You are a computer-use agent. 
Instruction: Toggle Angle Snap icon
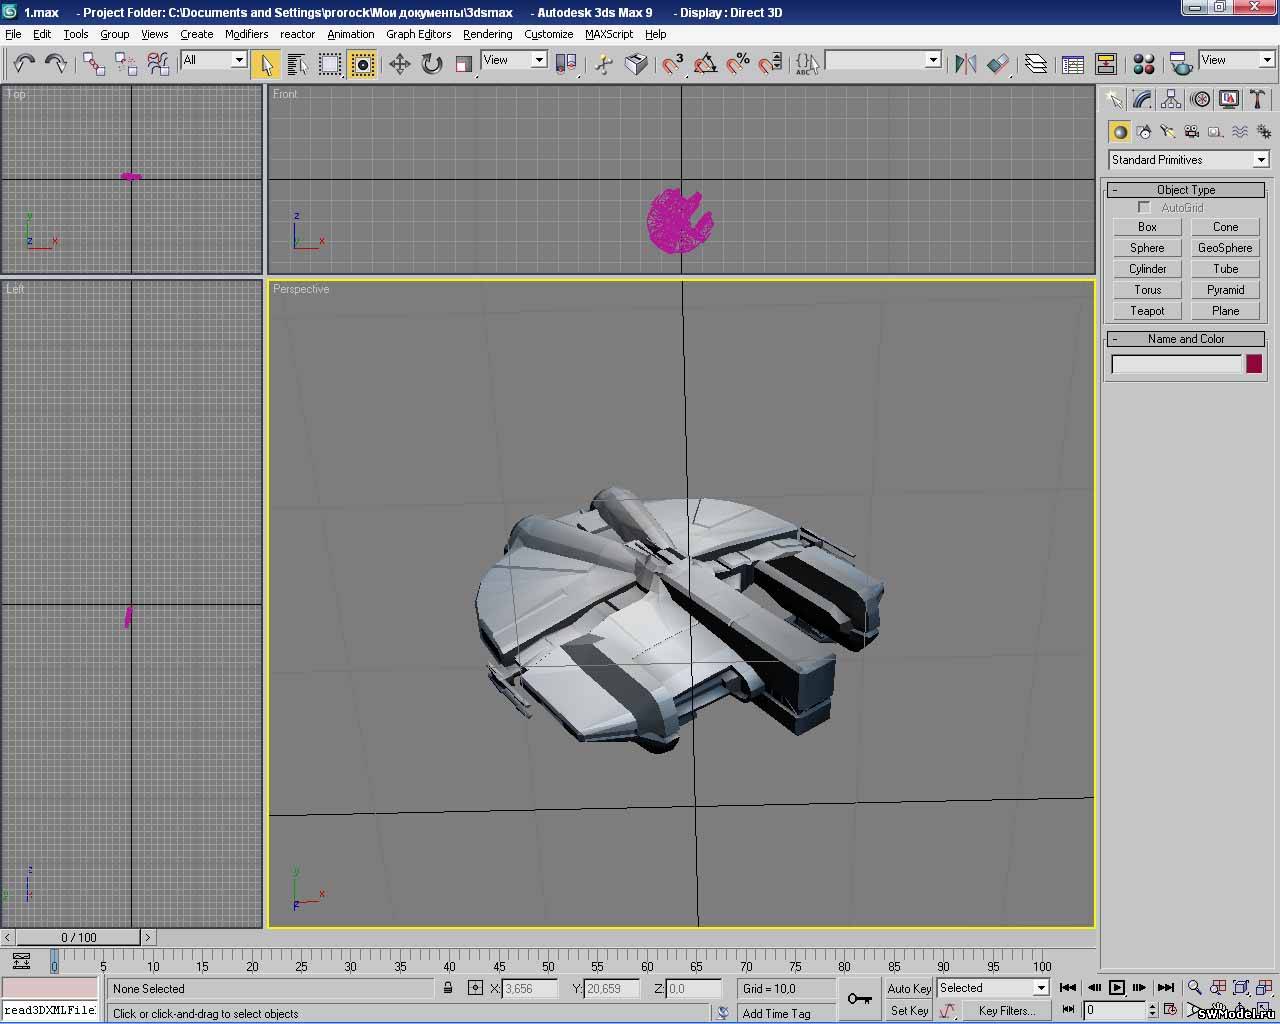tap(705, 64)
